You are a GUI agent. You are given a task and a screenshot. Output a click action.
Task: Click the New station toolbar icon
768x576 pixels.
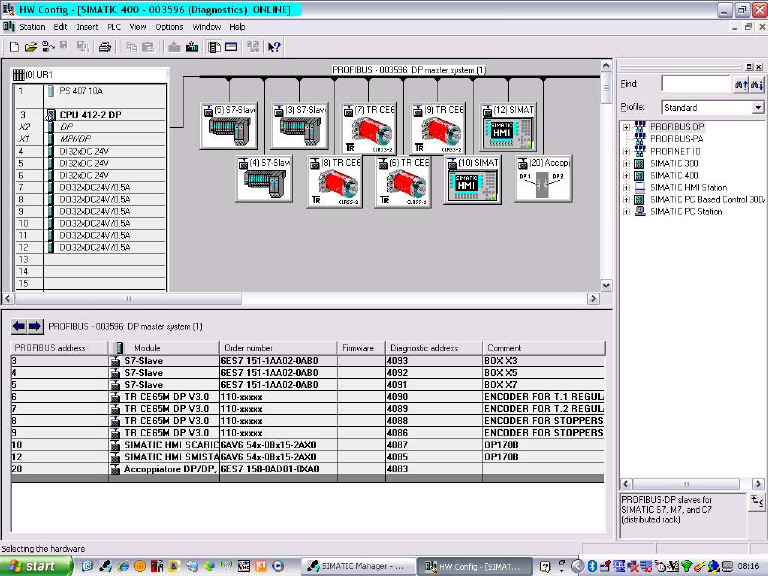pos(14,47)
